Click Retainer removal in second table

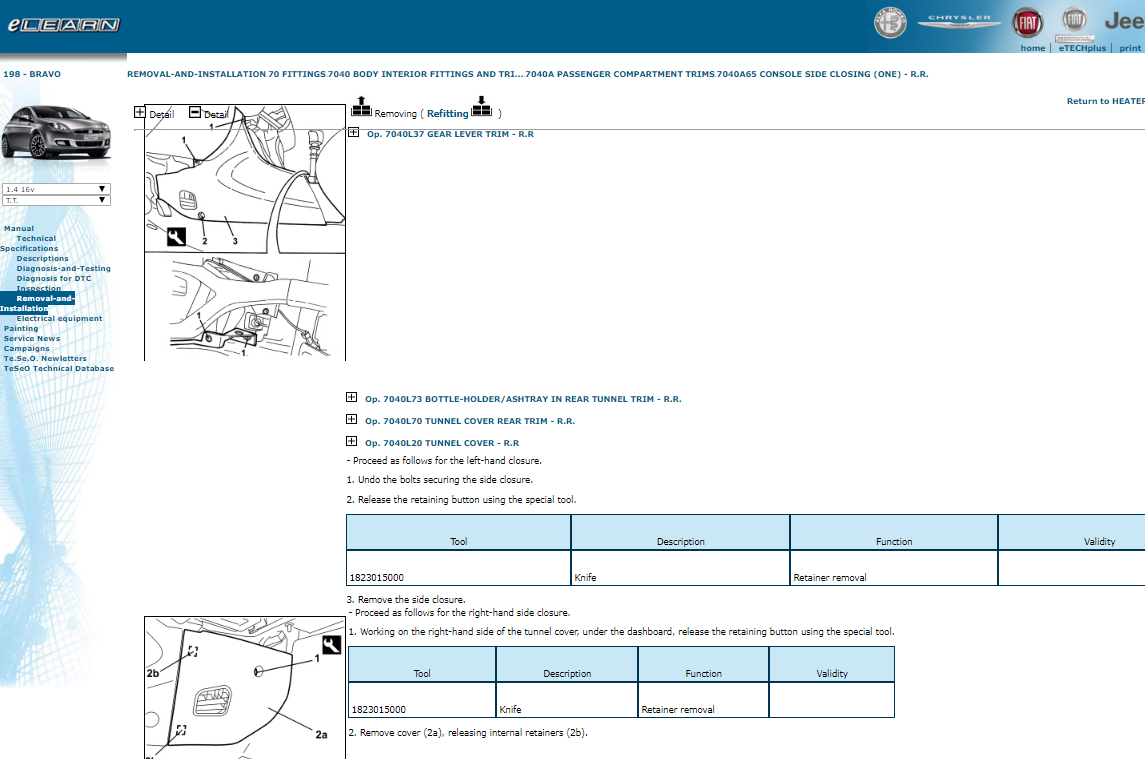click(678, 710)
